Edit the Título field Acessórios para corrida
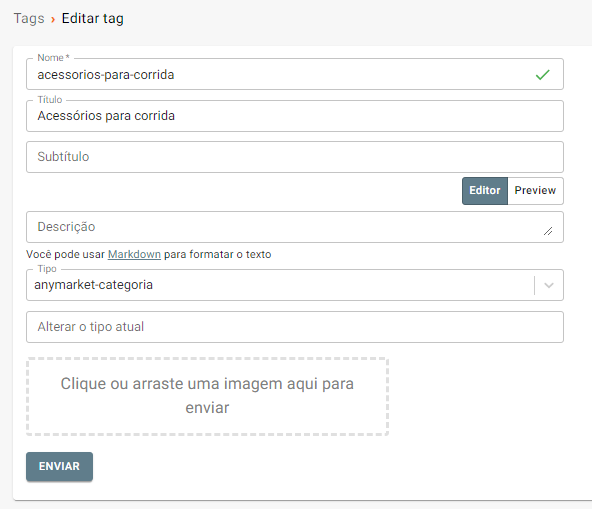 [294, 116]
